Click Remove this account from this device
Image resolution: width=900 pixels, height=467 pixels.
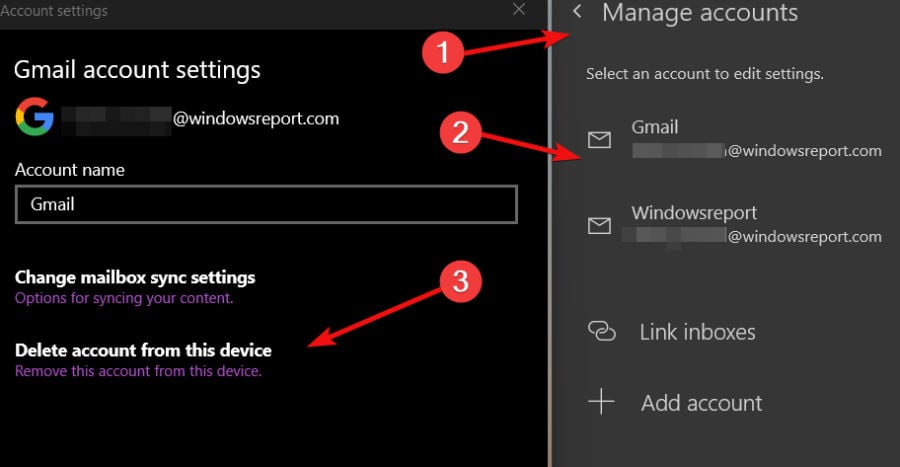[138, 371]
